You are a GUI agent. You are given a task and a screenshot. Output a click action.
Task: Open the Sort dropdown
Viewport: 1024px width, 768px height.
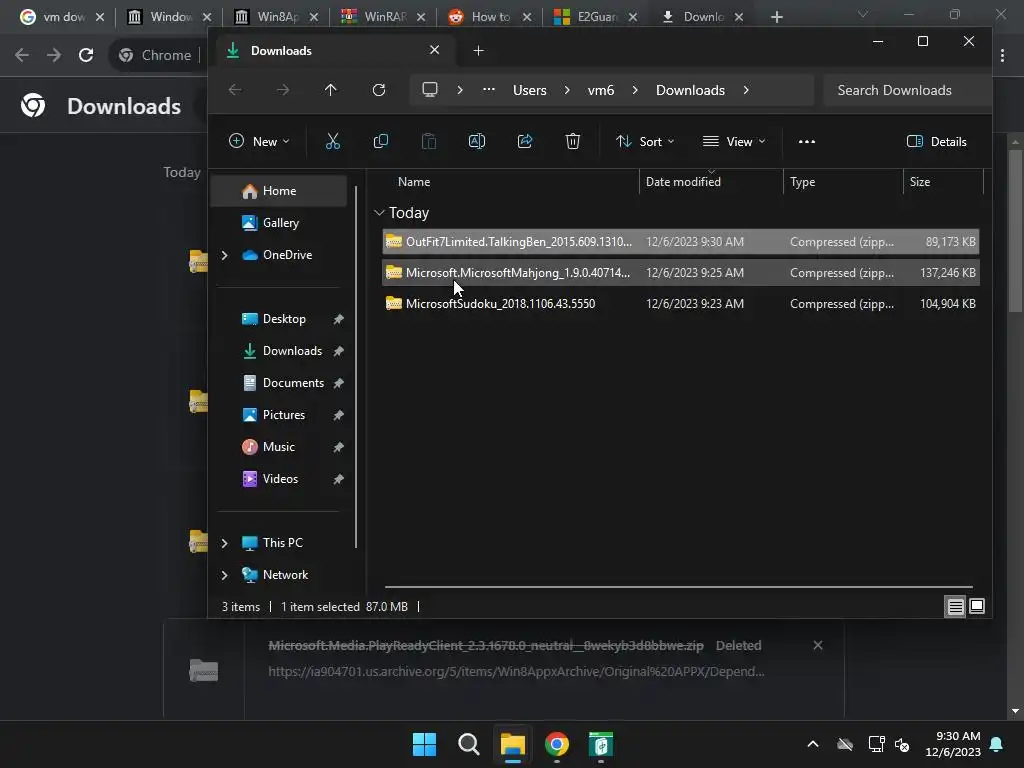[645, 141]
